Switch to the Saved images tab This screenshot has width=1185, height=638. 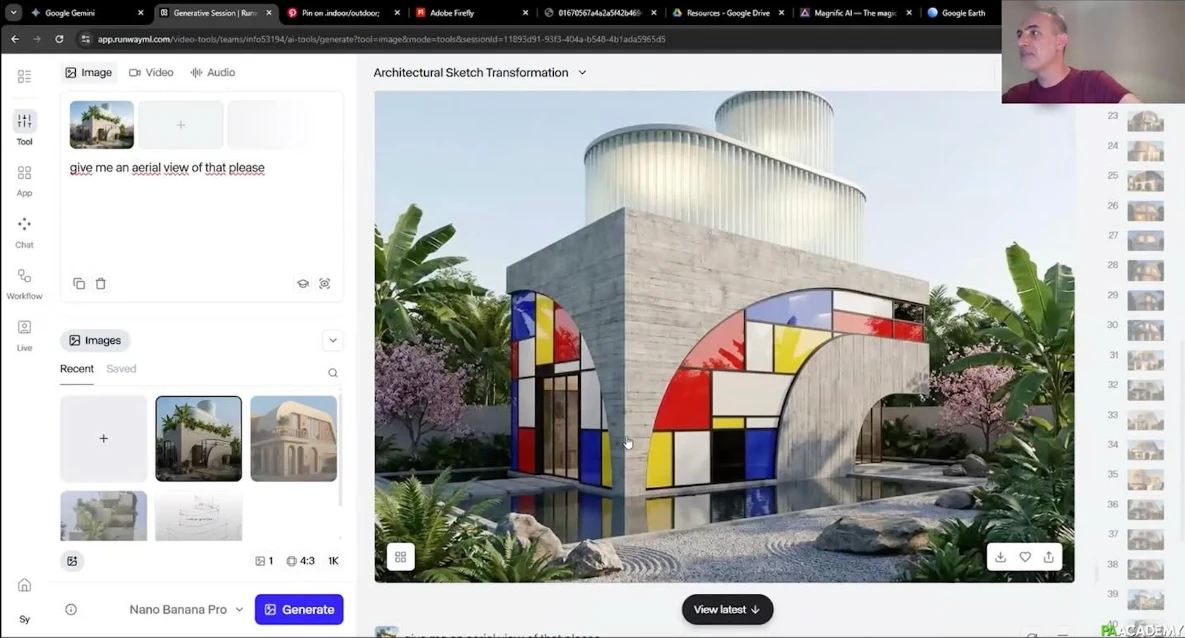click(121, 369)
